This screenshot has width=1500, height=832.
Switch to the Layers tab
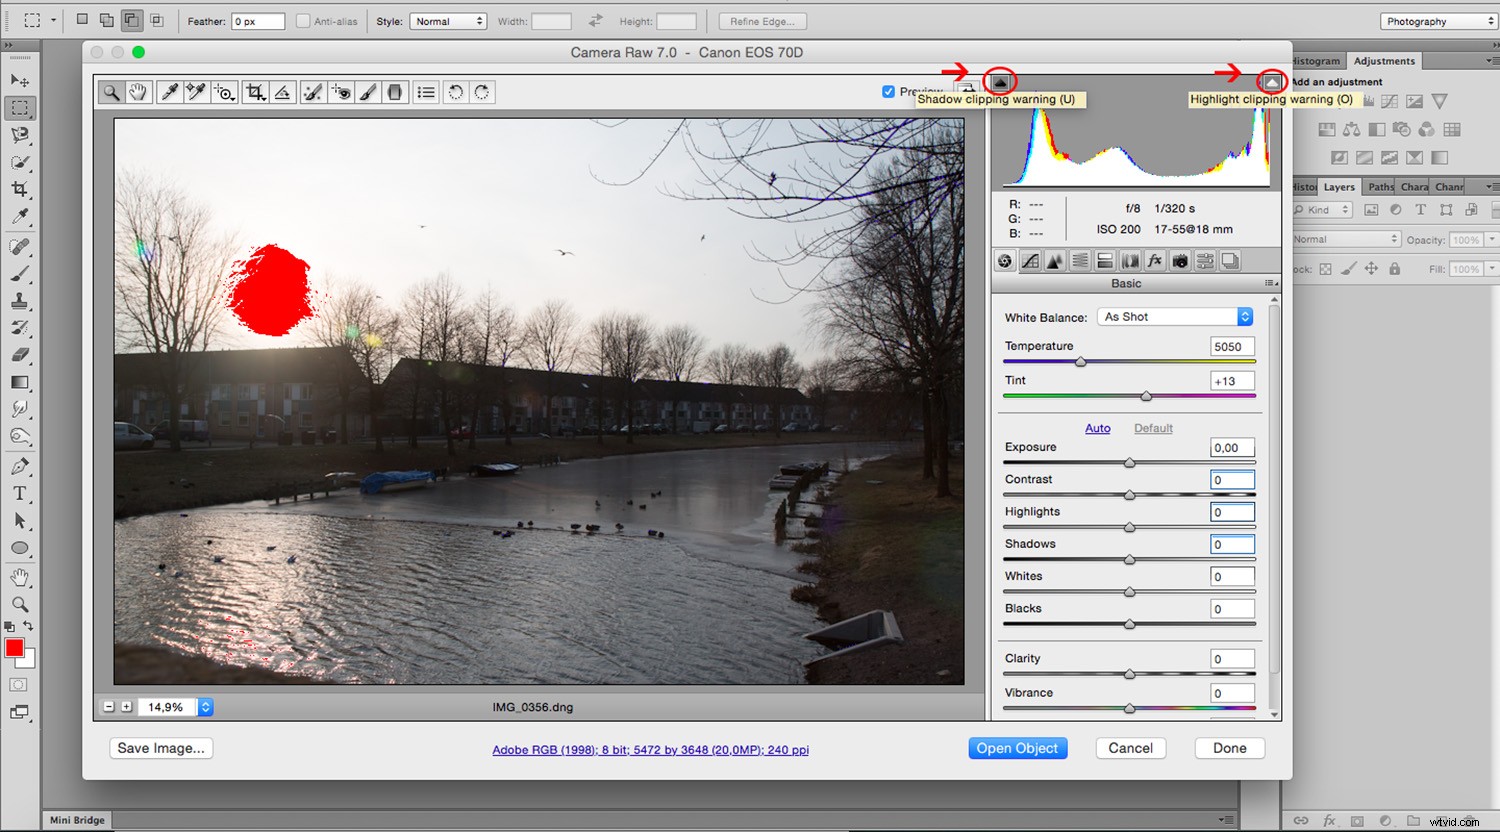[1339, 186]
